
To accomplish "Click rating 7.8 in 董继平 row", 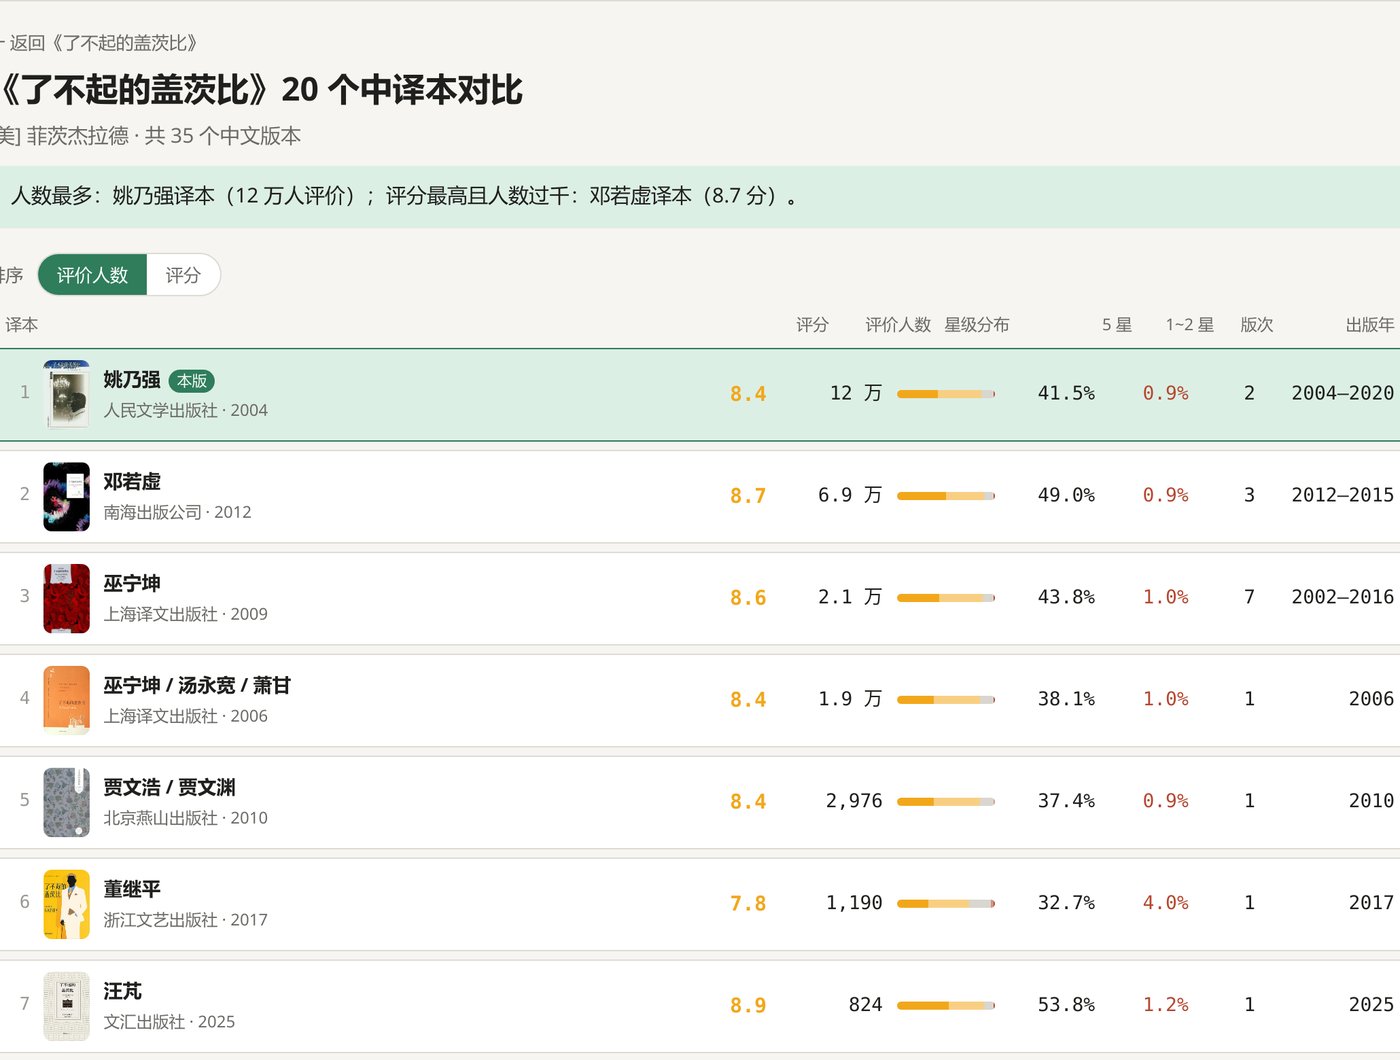I will [x=748, y=904].
